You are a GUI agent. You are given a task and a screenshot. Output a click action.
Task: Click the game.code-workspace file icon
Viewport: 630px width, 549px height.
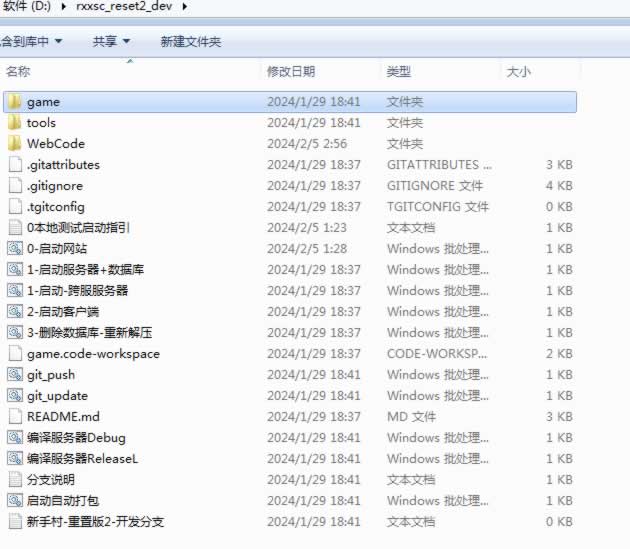tap(15, 353)
